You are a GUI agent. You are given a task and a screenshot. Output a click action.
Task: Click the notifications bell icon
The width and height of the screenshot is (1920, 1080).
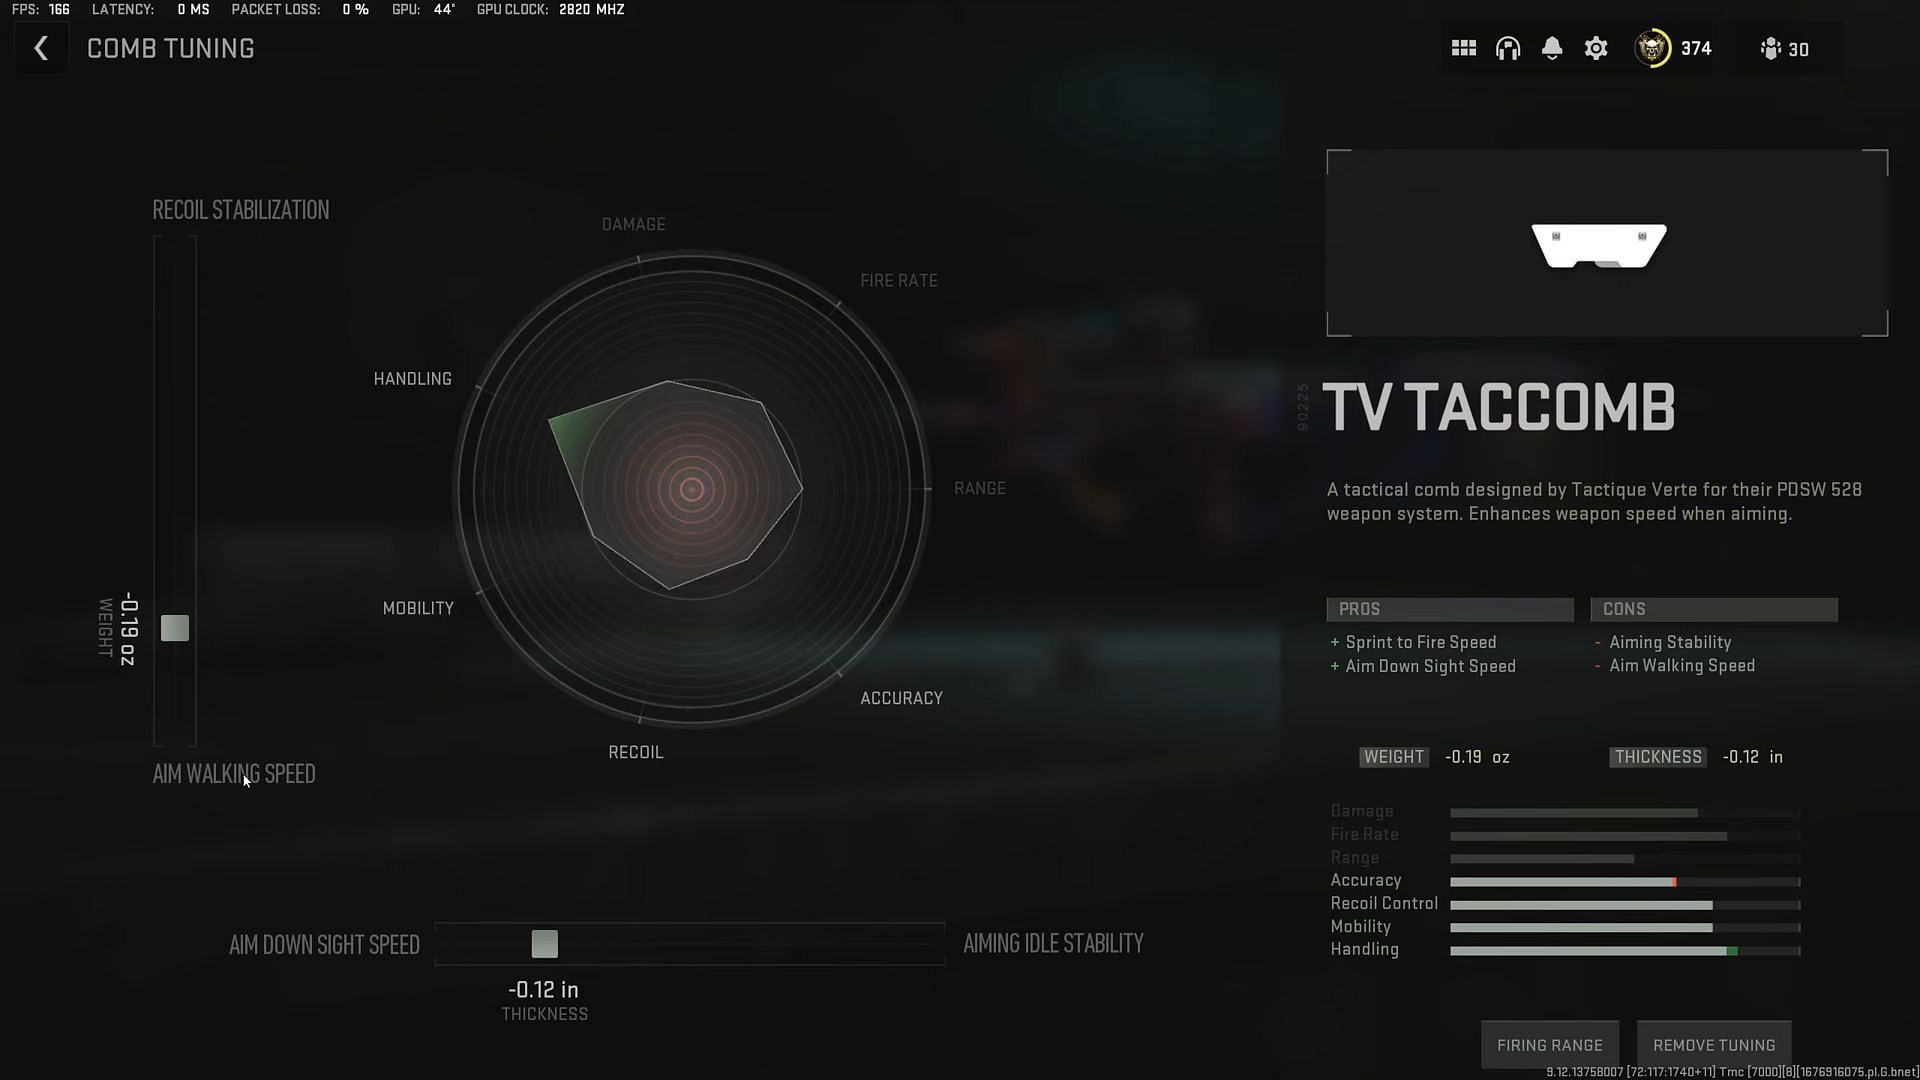[1552, 49]
